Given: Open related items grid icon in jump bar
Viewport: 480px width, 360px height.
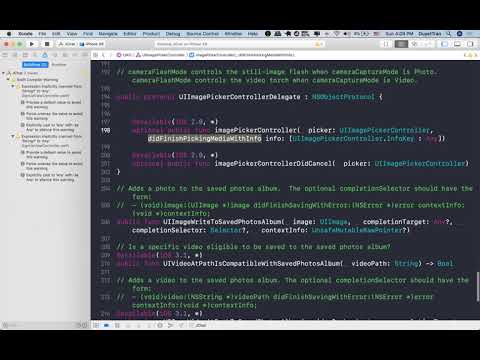Looking at the screenshot, I should tap(96, 55).
